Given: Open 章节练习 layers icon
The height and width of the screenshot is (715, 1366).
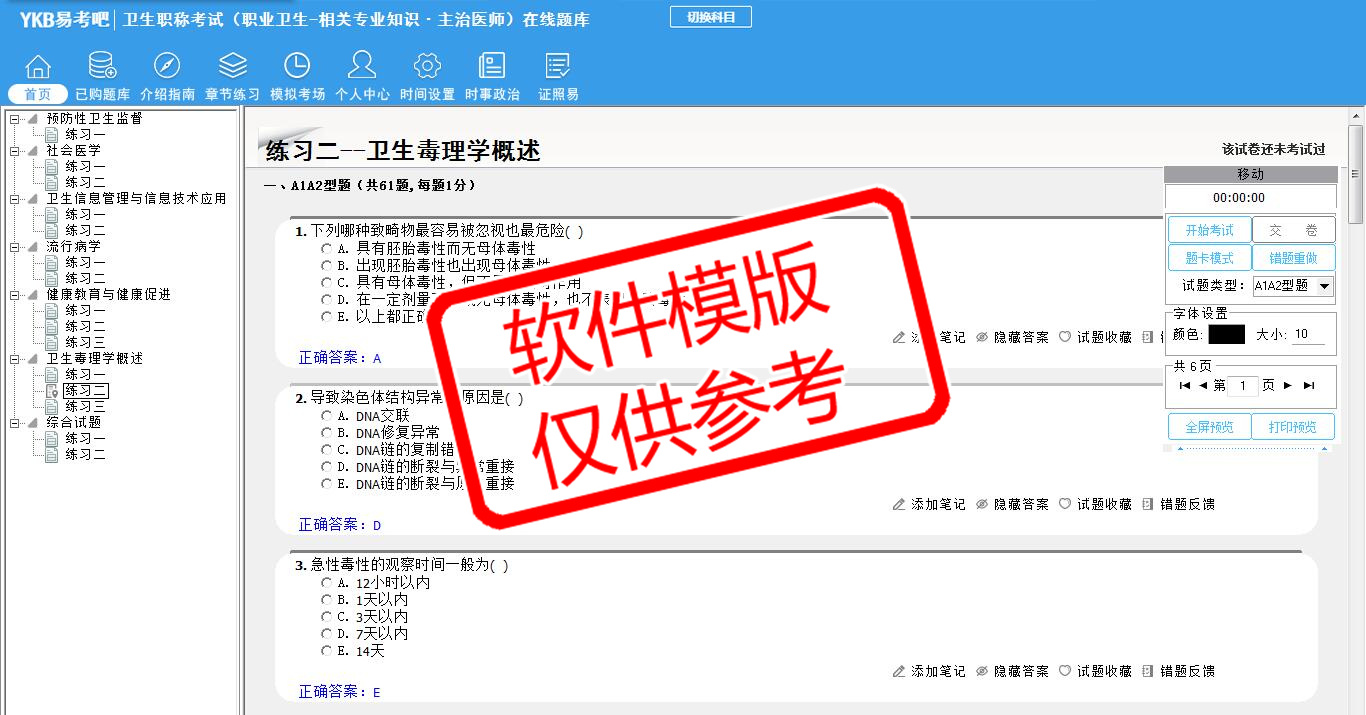Looking at the screenshot, I should [x=232, y=67].
